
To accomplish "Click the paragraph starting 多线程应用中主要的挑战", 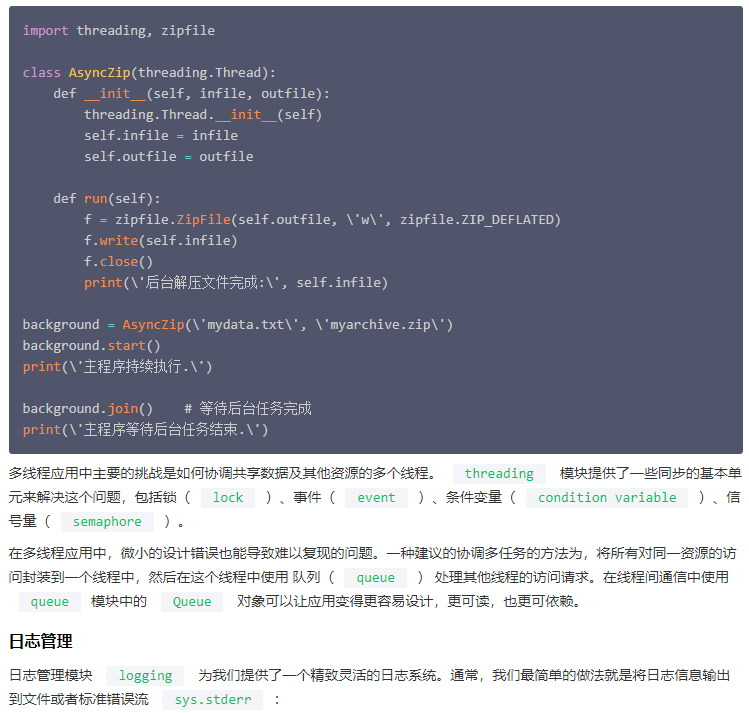I will click(375, 498).
